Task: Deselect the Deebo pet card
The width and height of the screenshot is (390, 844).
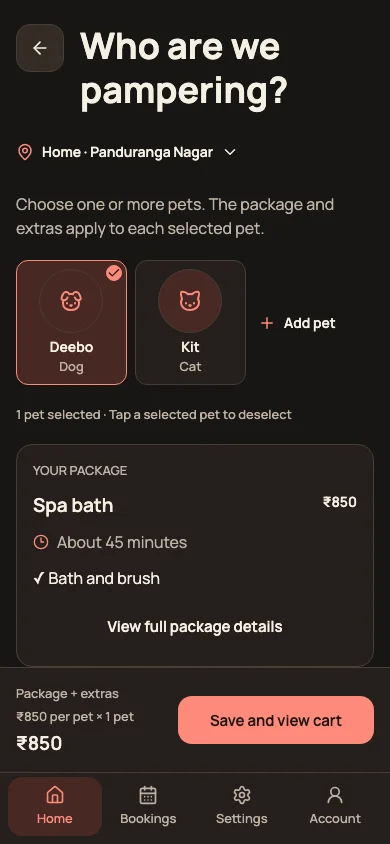Action: [72, 322]
